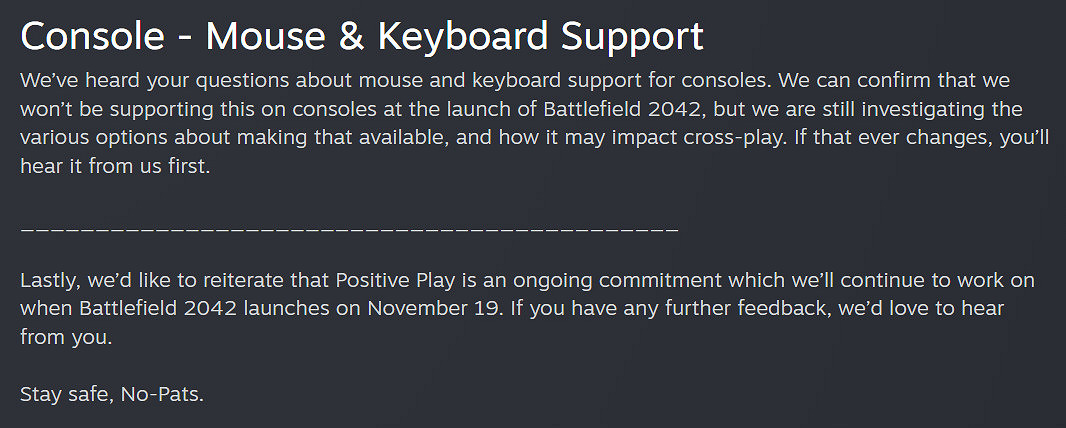The height and width of the screenshot is (428, 1066).
Task: Click the "November 19" date text
Action: pos(434,308)
